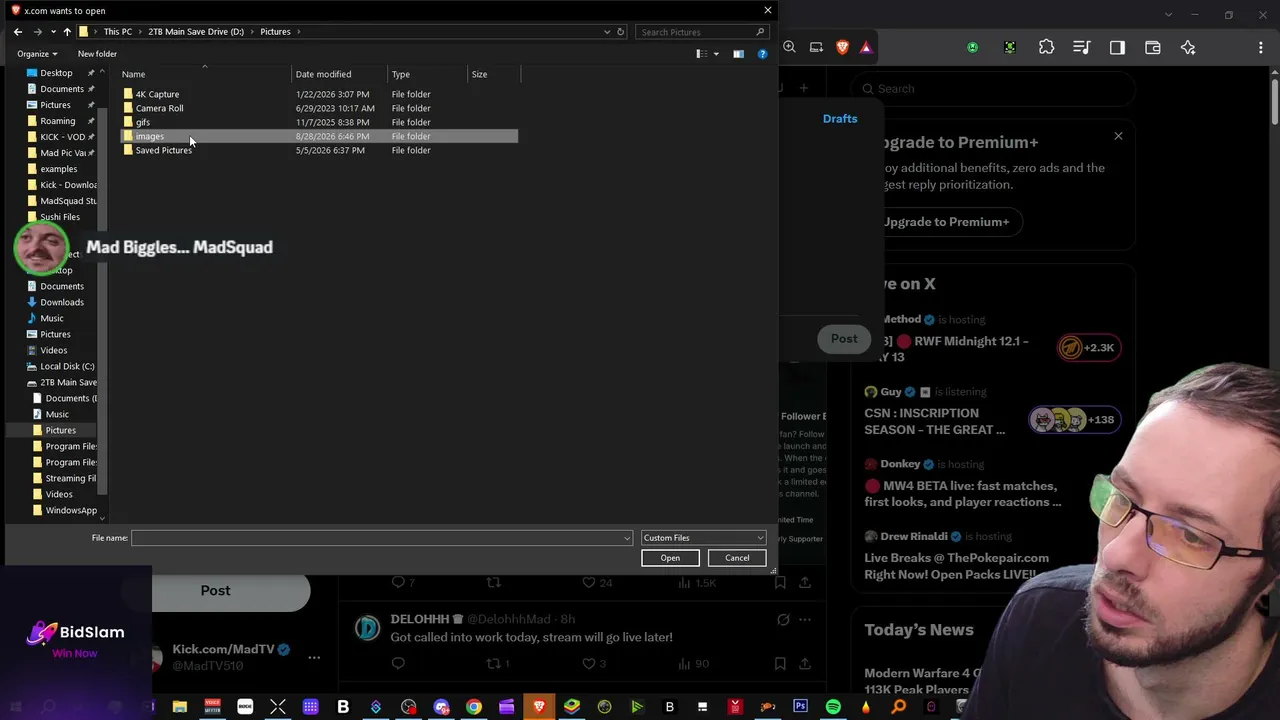1280x720 pixels.
Task: Open the browser Extensions puzzle icon
Action: 1046,47
